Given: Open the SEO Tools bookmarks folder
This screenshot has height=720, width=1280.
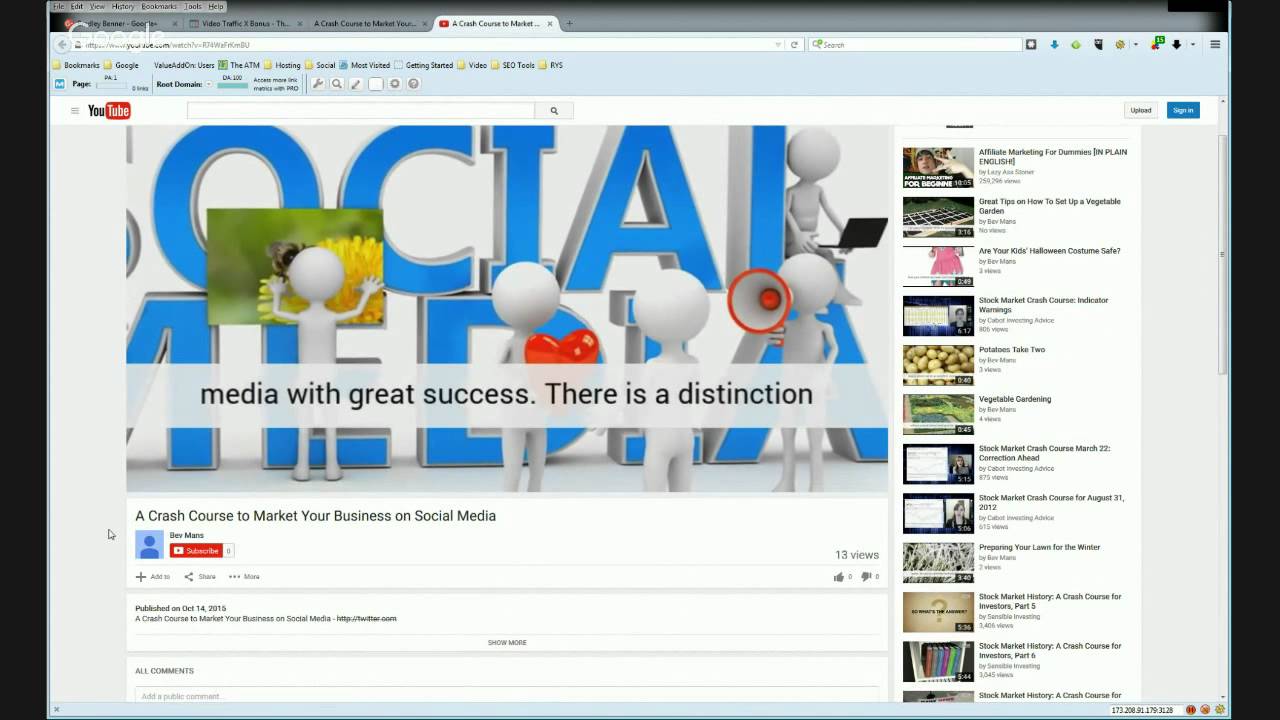Looking at the screenshot, I should (x=512, y=65).
